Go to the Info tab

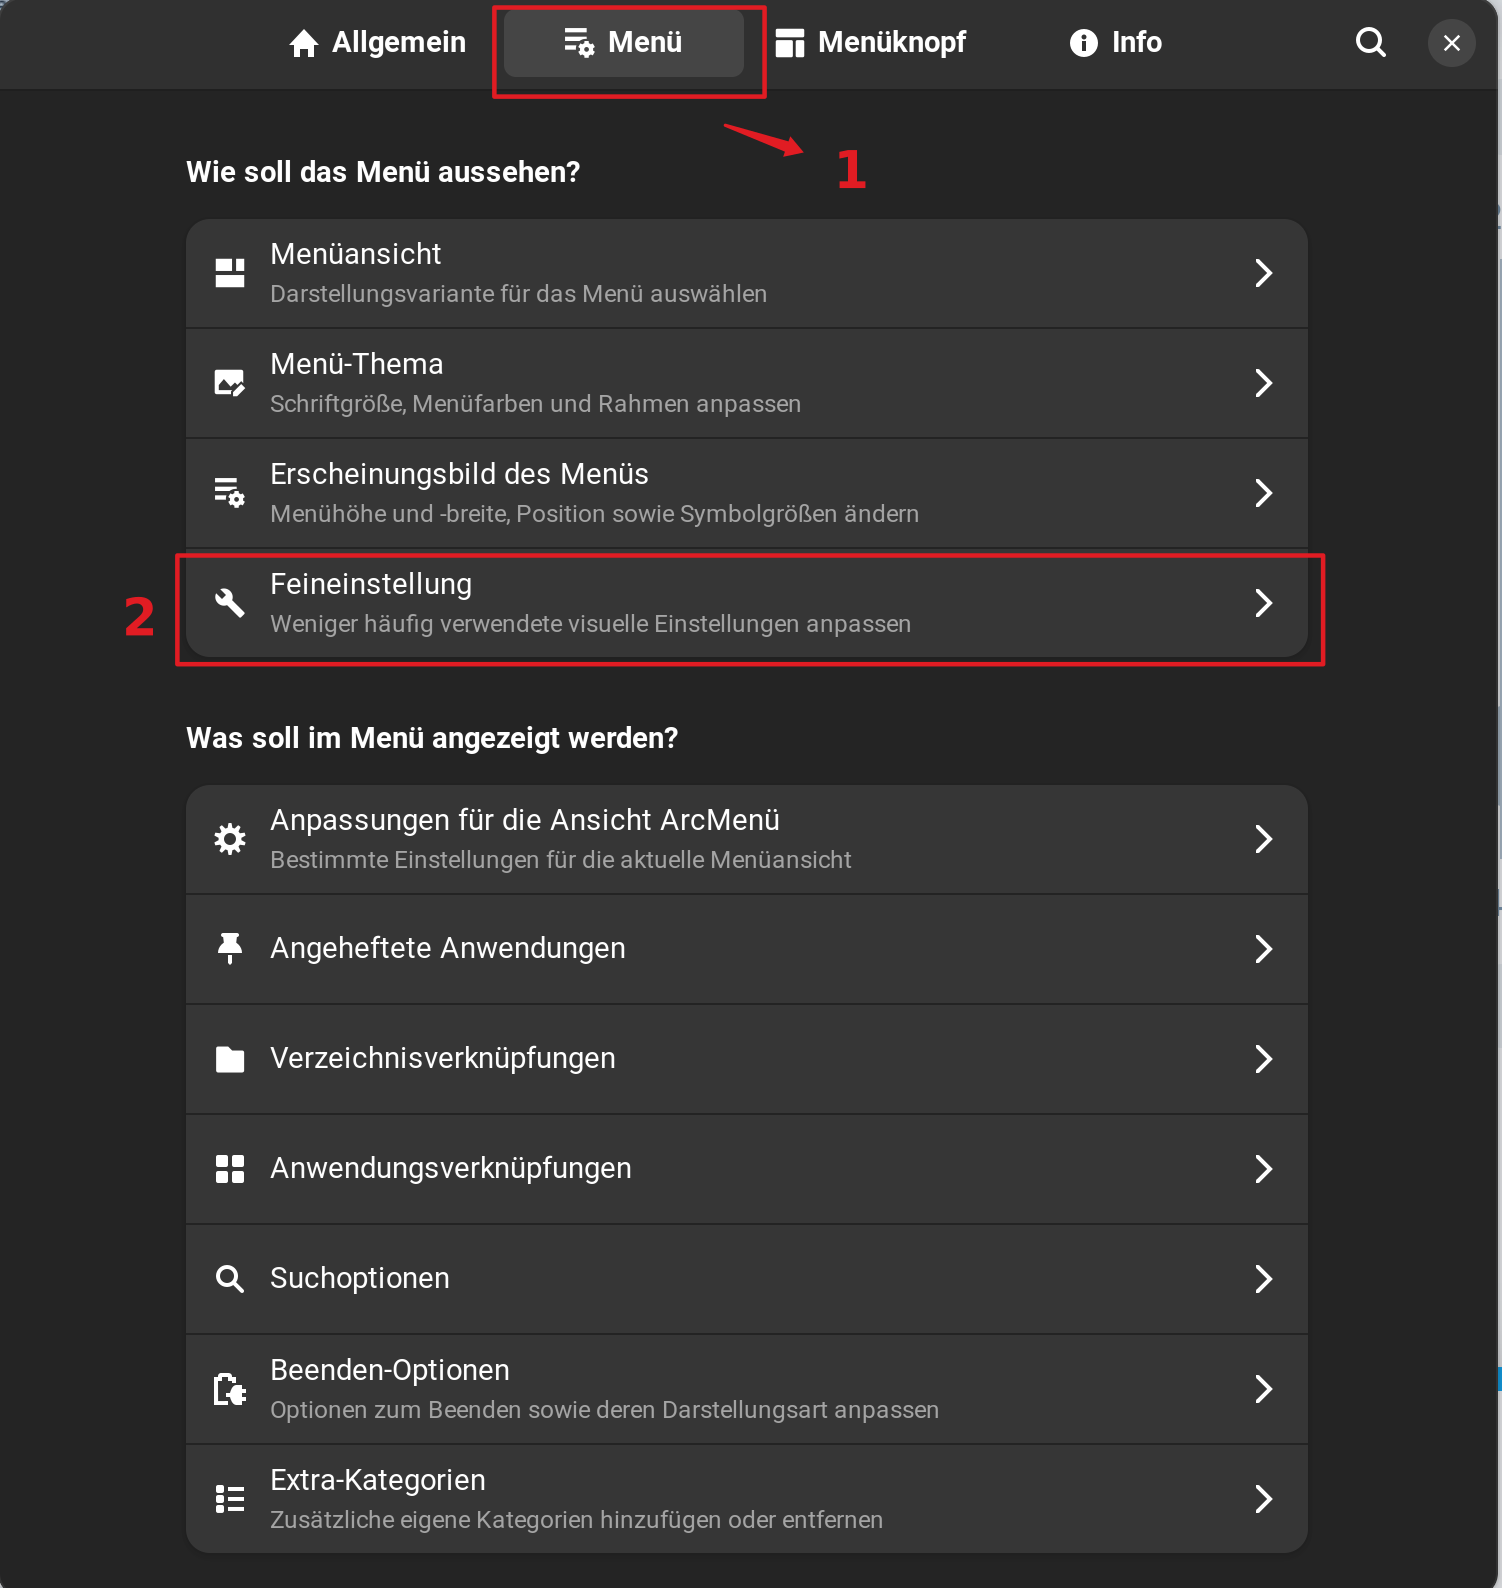(x=1116, y=43)
